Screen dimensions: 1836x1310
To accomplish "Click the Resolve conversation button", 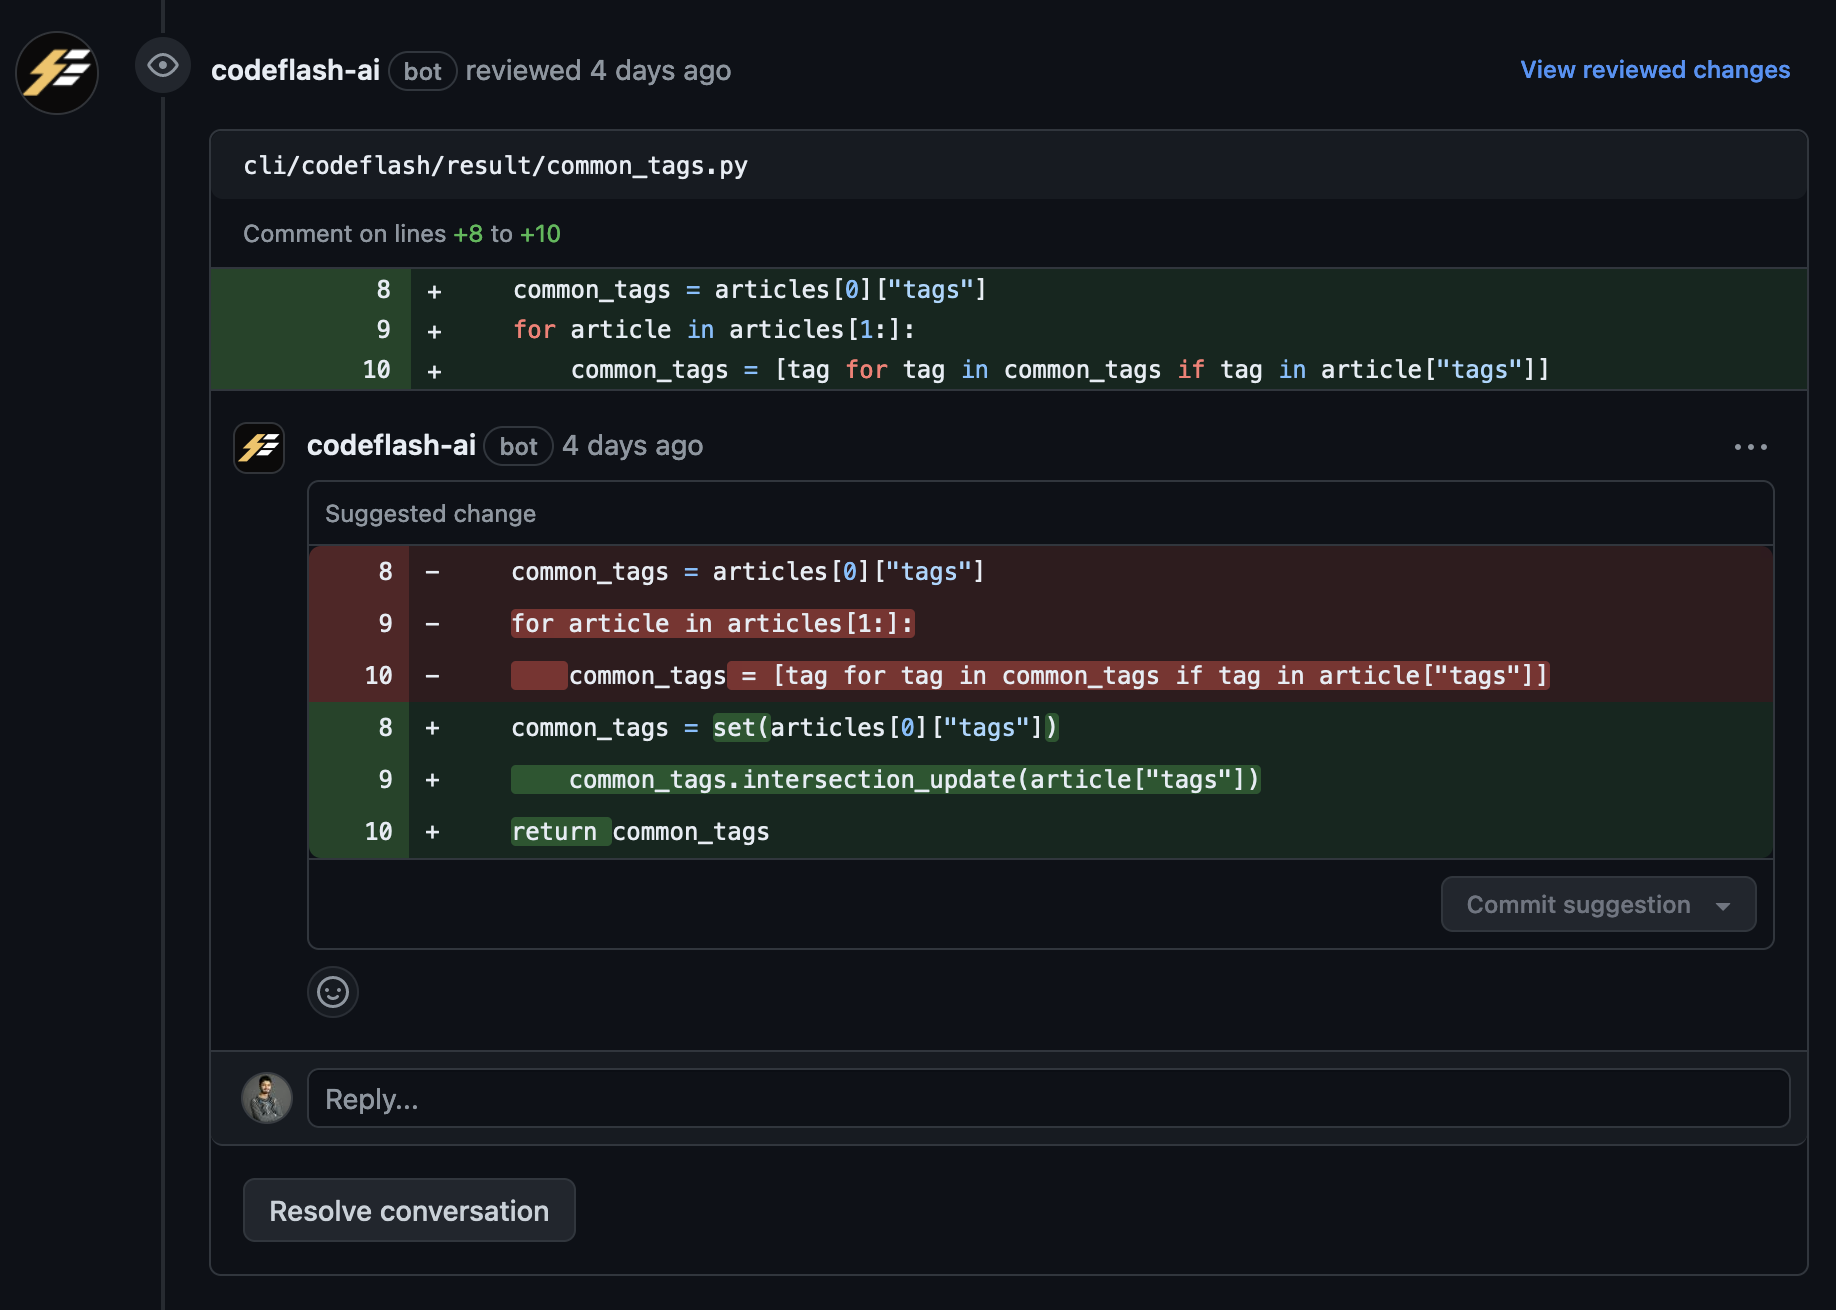I will (x=409, y=1210).
